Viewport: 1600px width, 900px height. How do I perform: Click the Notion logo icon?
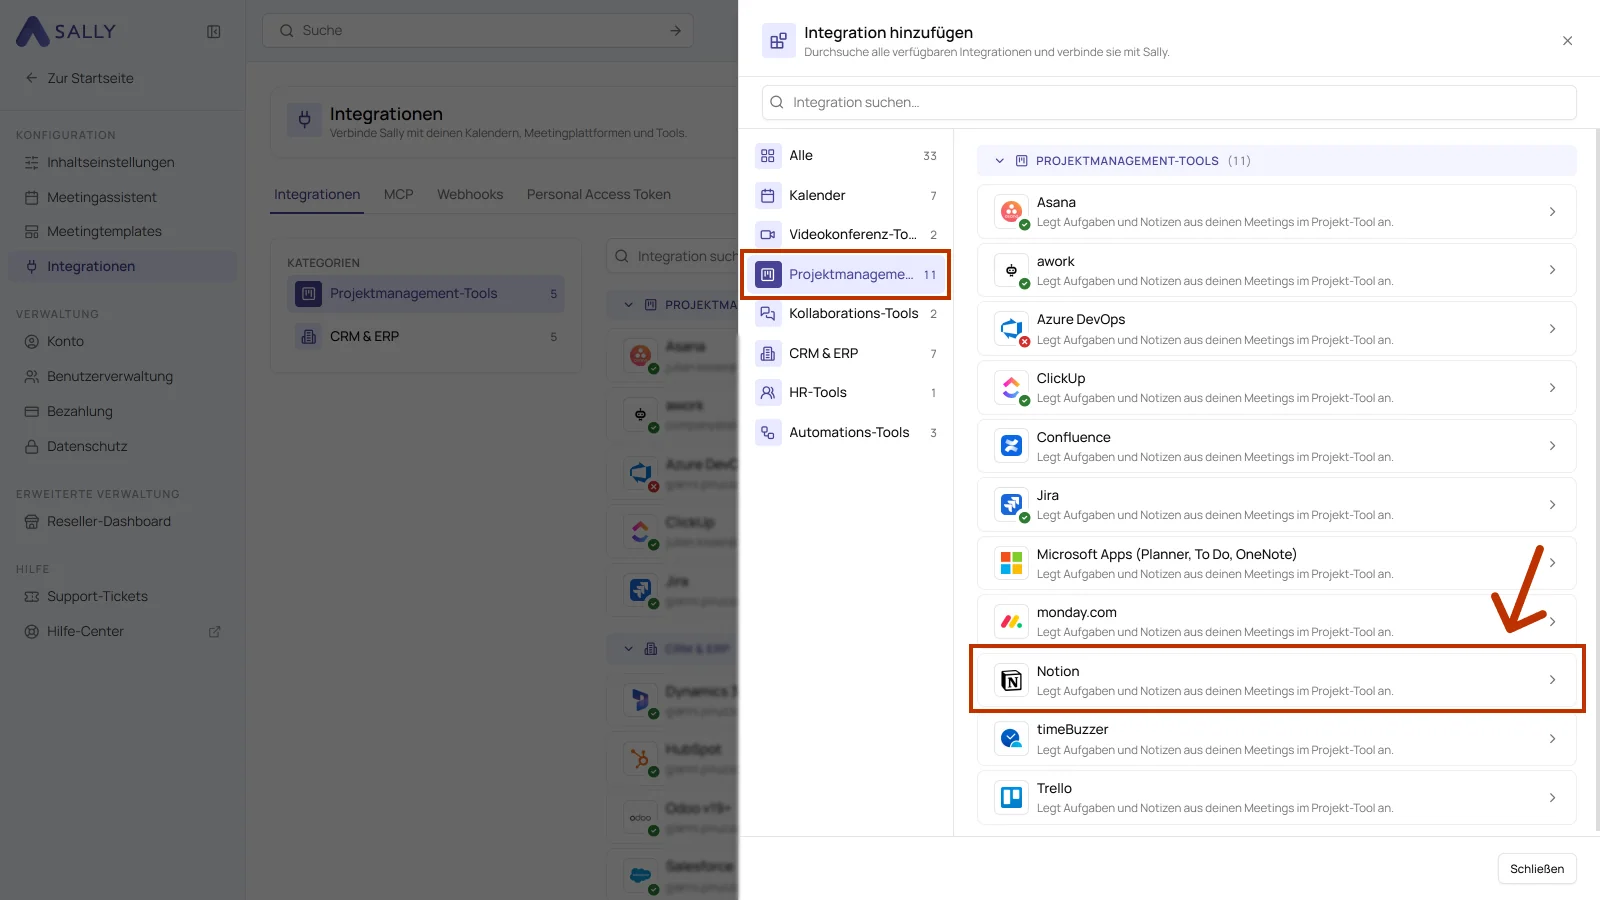click(1011, 680)
